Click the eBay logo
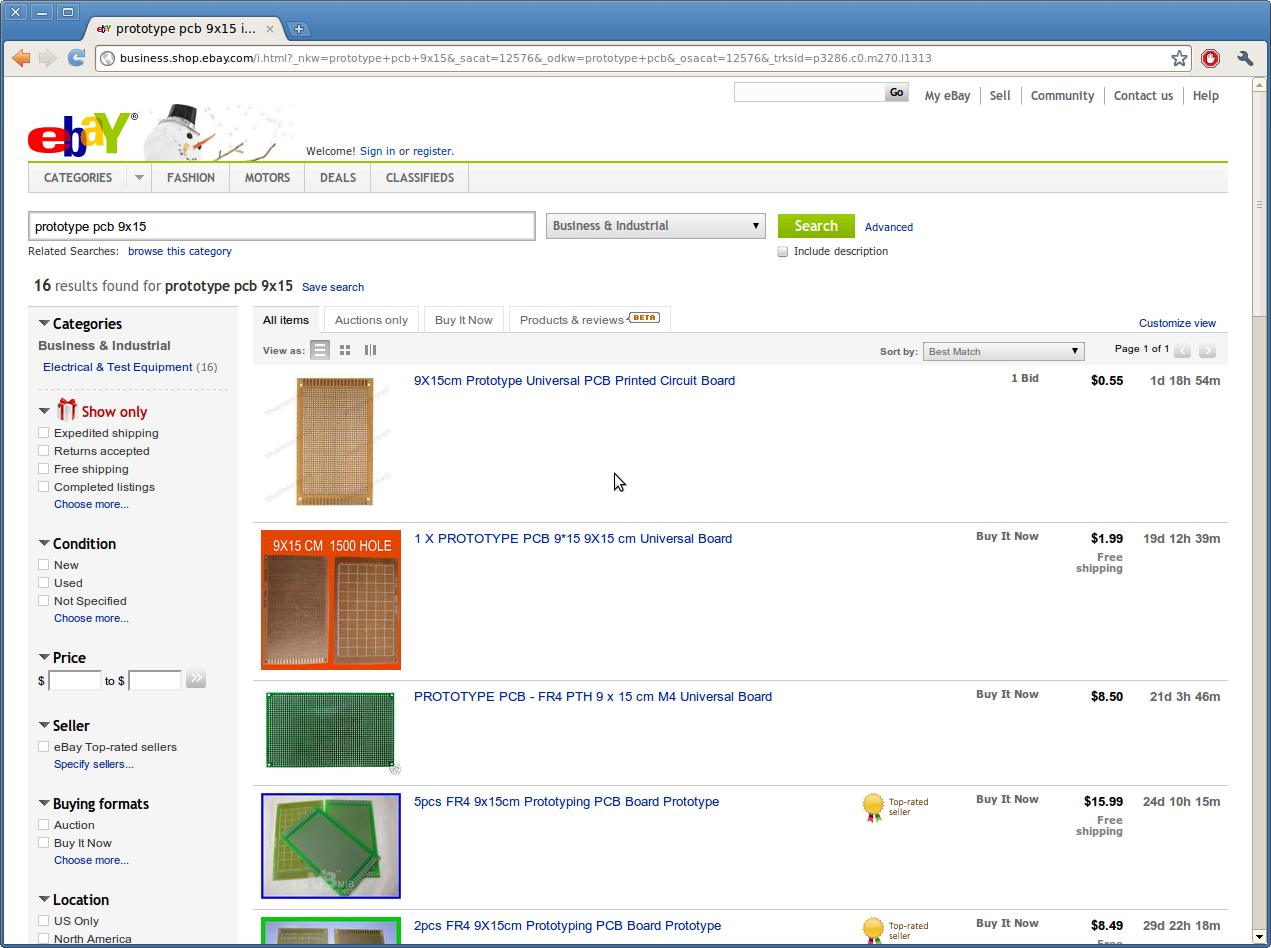The image size is (1271, 948). pyautogui.click(x=83, y=135)
